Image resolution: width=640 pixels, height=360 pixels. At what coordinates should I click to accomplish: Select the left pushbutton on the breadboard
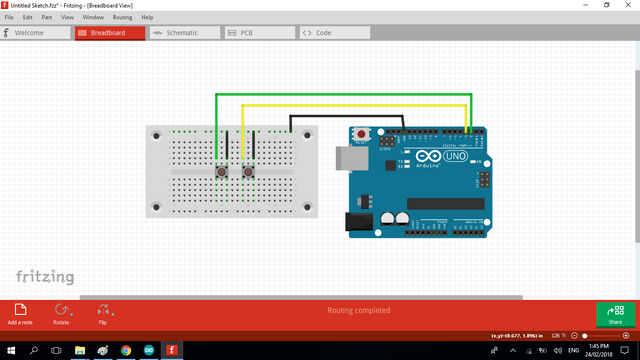pyautogui.click(x=222, y=171)
